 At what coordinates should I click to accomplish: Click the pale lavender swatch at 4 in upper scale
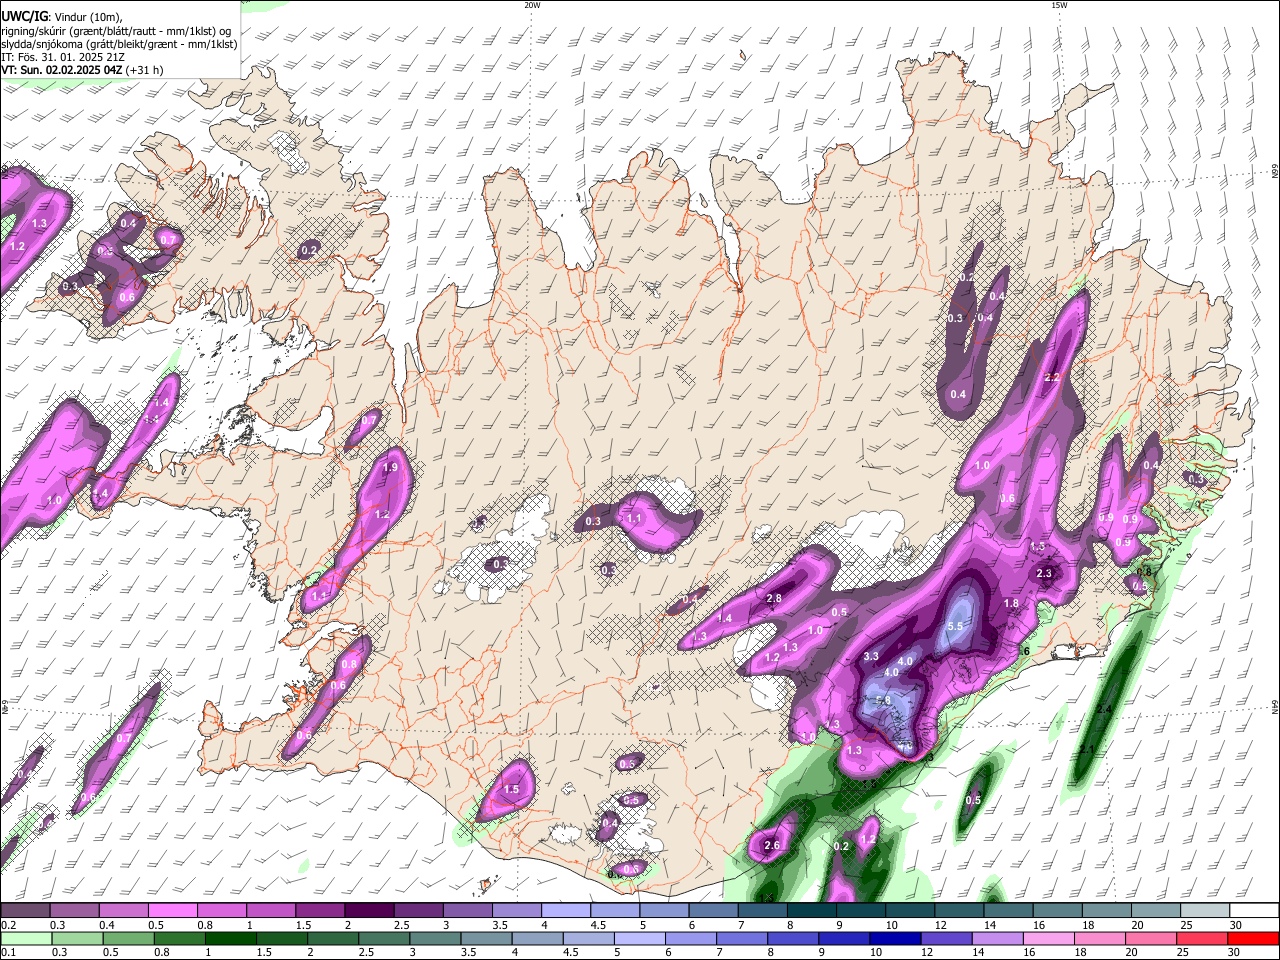coord(565,911)
